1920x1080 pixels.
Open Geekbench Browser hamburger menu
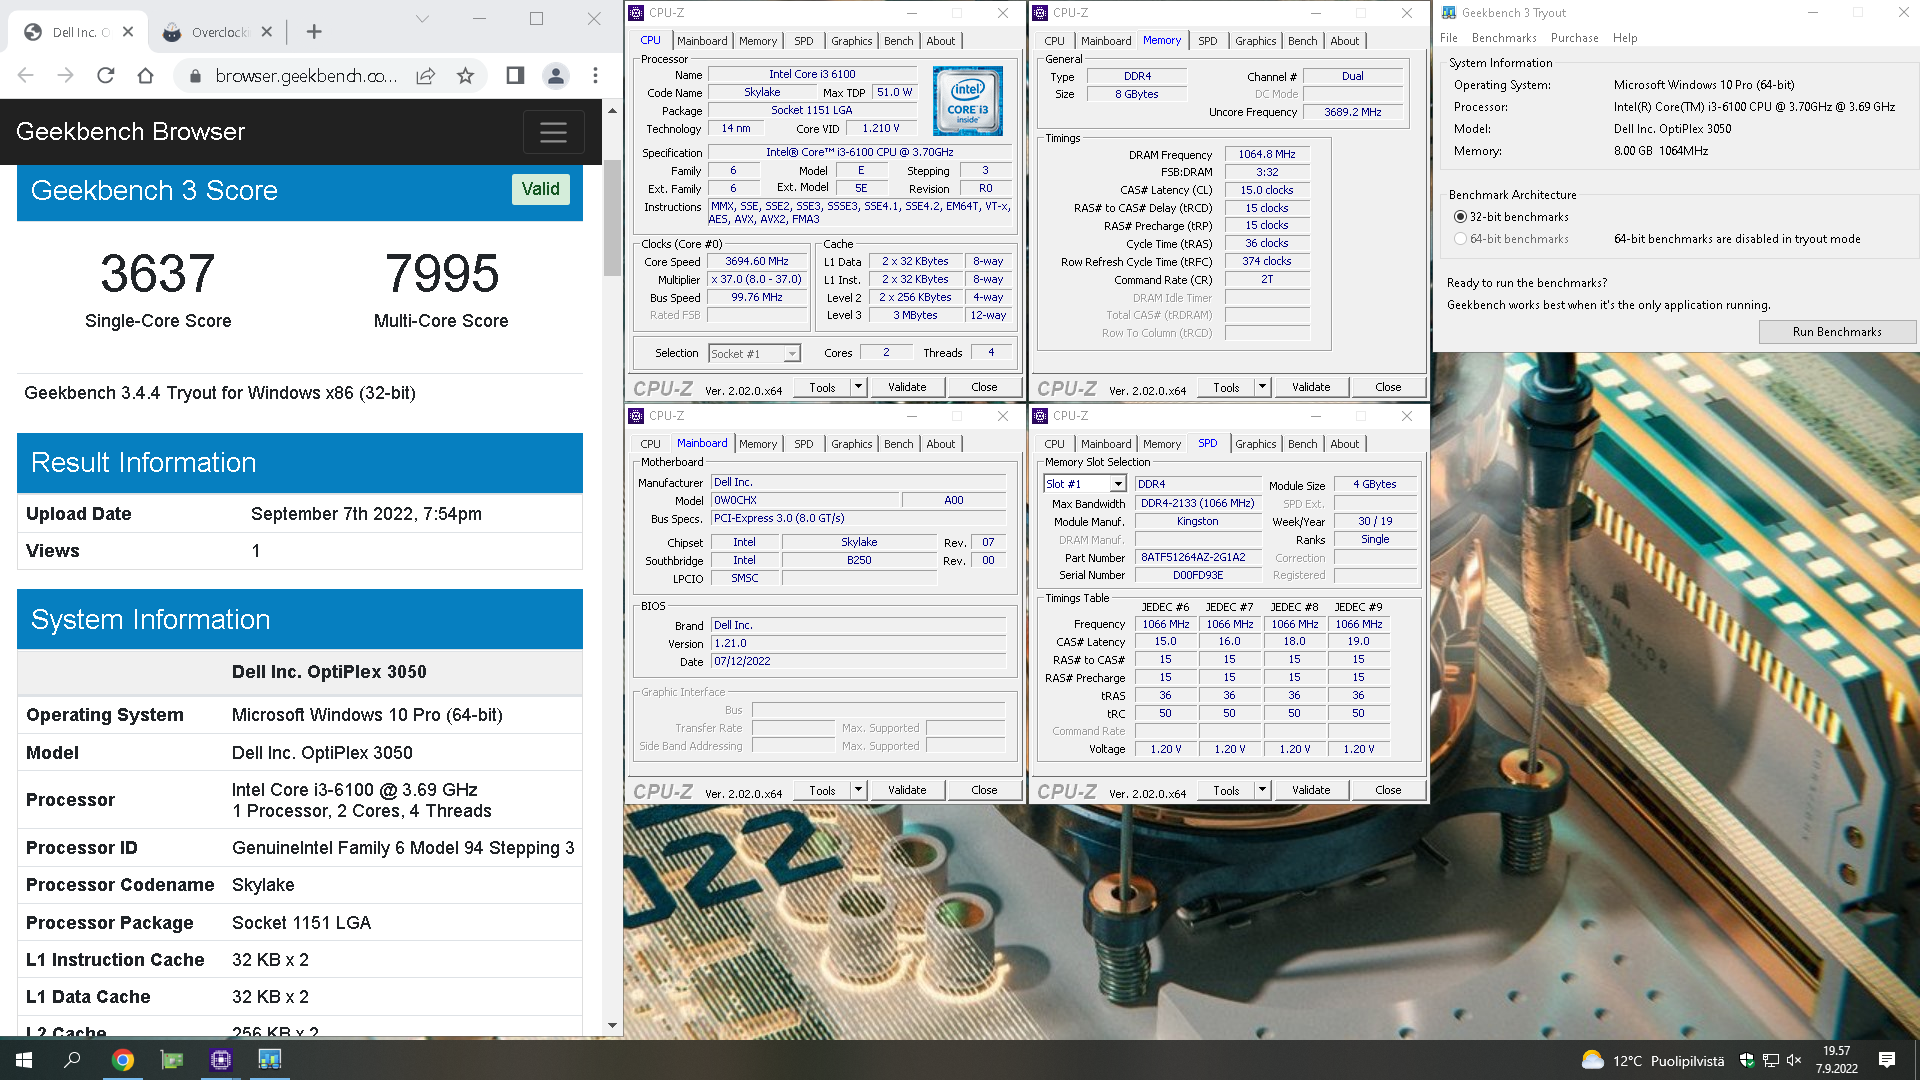click(553, 132)
